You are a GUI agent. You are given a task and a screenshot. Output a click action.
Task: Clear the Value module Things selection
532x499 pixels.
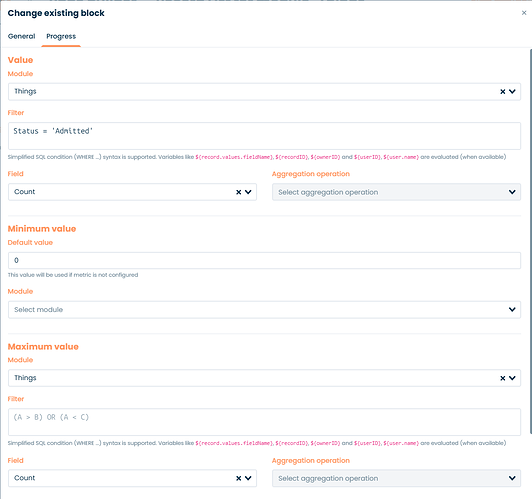pos(502,92)
